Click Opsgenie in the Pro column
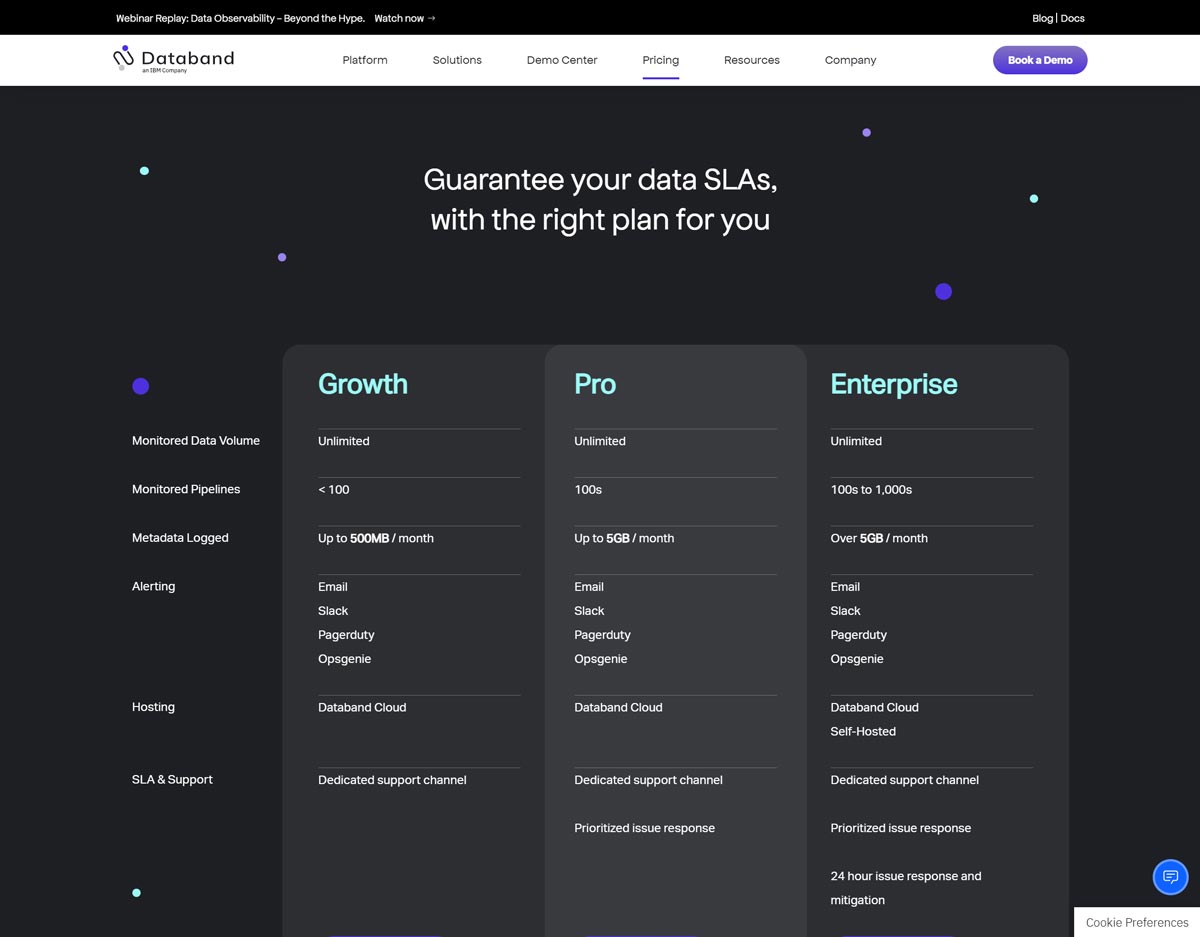This screenshot has width=1200, height=937. pyautogui.click(x=601, y=659)
